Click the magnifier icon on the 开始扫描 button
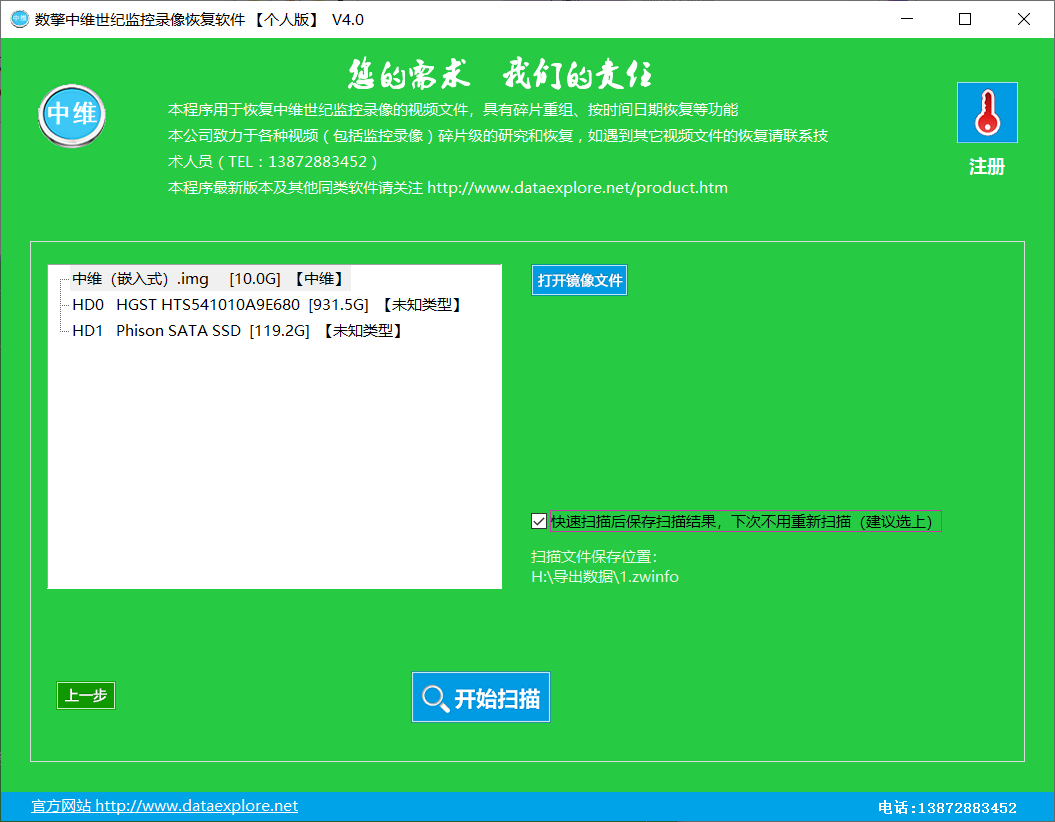The image size is (1055, 822). 435,698
